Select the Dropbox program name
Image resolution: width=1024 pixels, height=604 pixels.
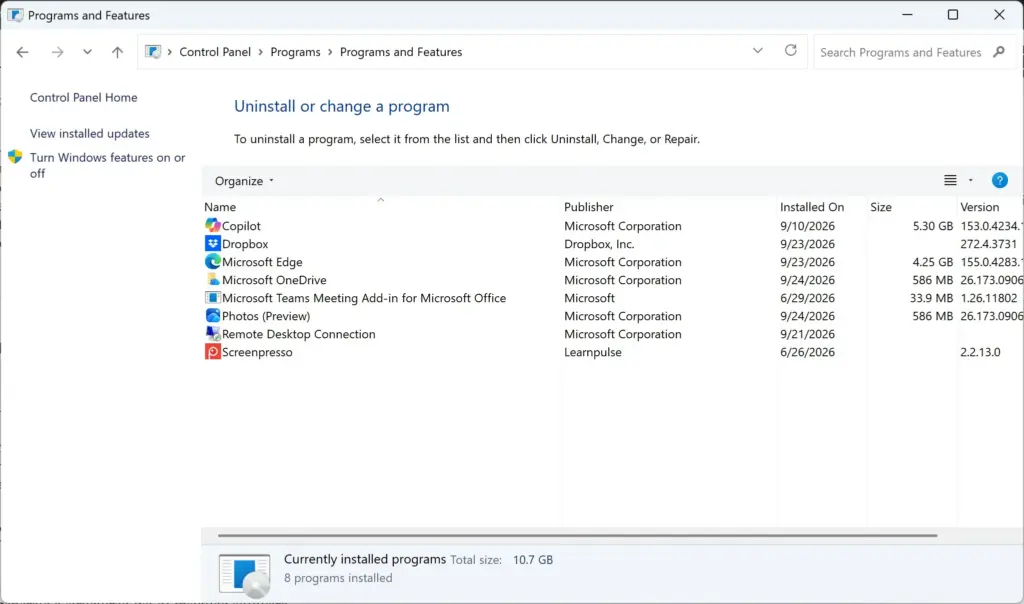[x=245, y=244]
